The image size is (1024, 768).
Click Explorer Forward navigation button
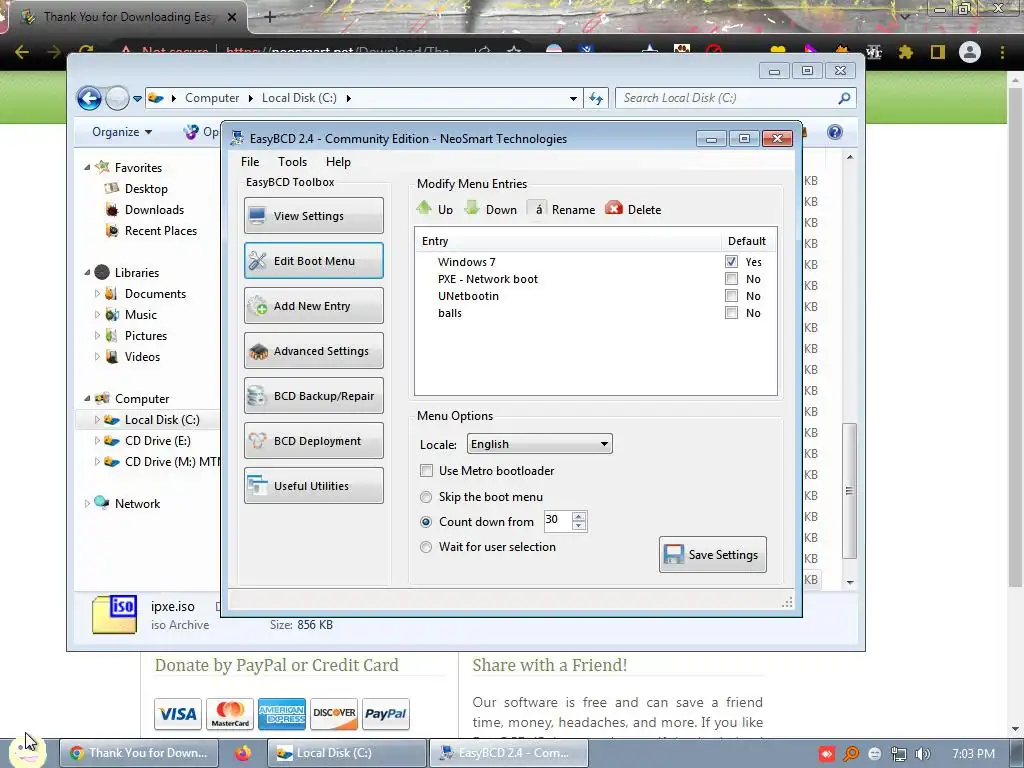tap(117, 99)
